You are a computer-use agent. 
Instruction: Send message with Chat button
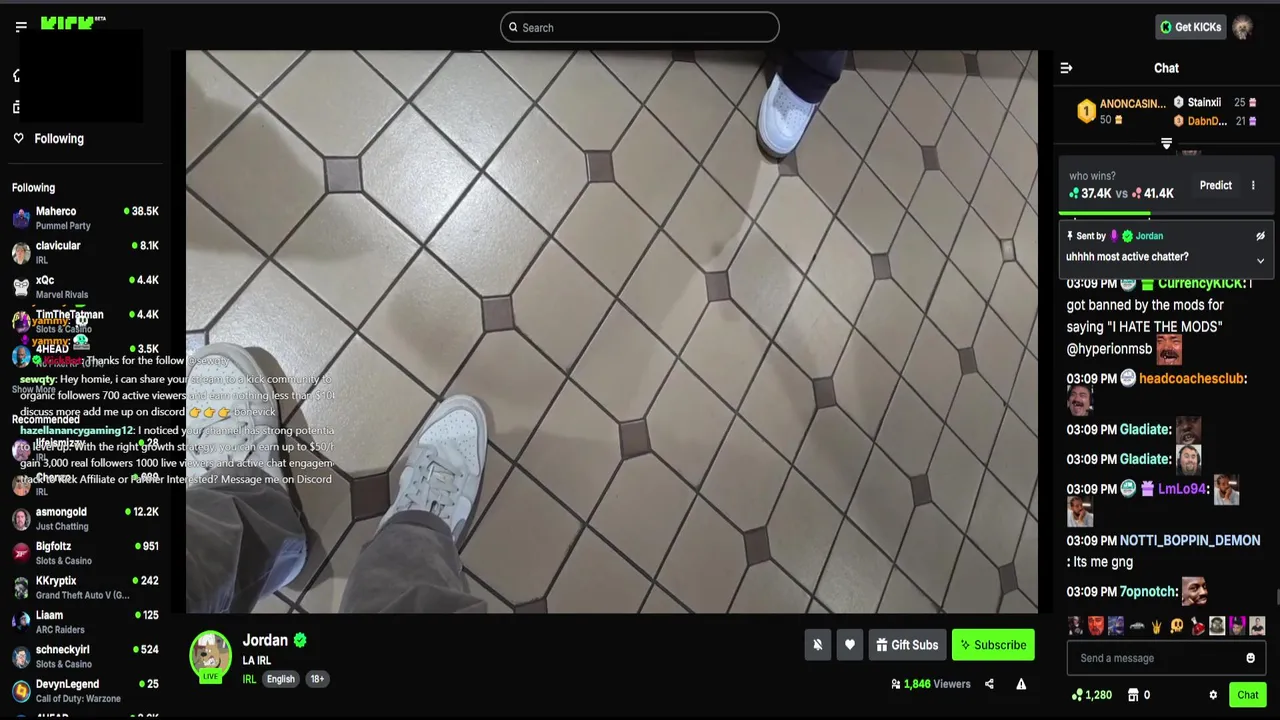click(1247, 695)
